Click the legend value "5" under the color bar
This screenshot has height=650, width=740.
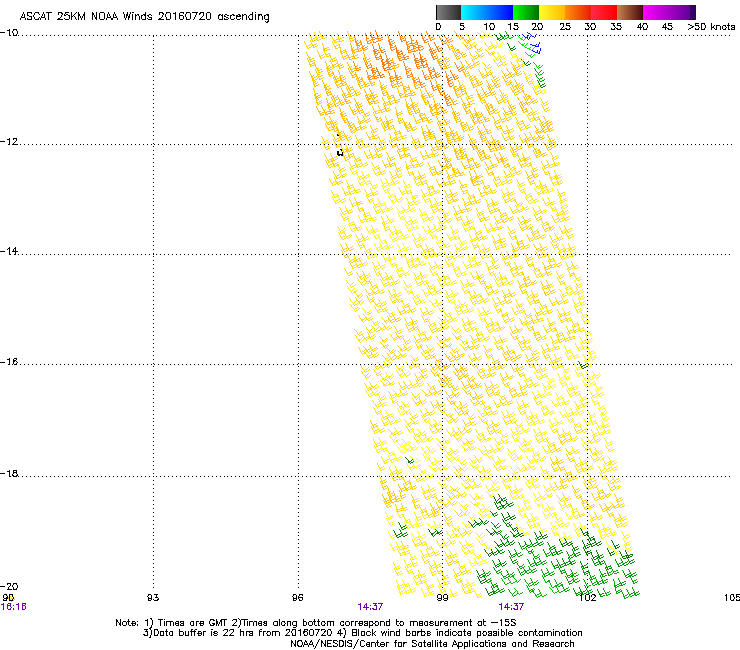(x=462, y=27)
